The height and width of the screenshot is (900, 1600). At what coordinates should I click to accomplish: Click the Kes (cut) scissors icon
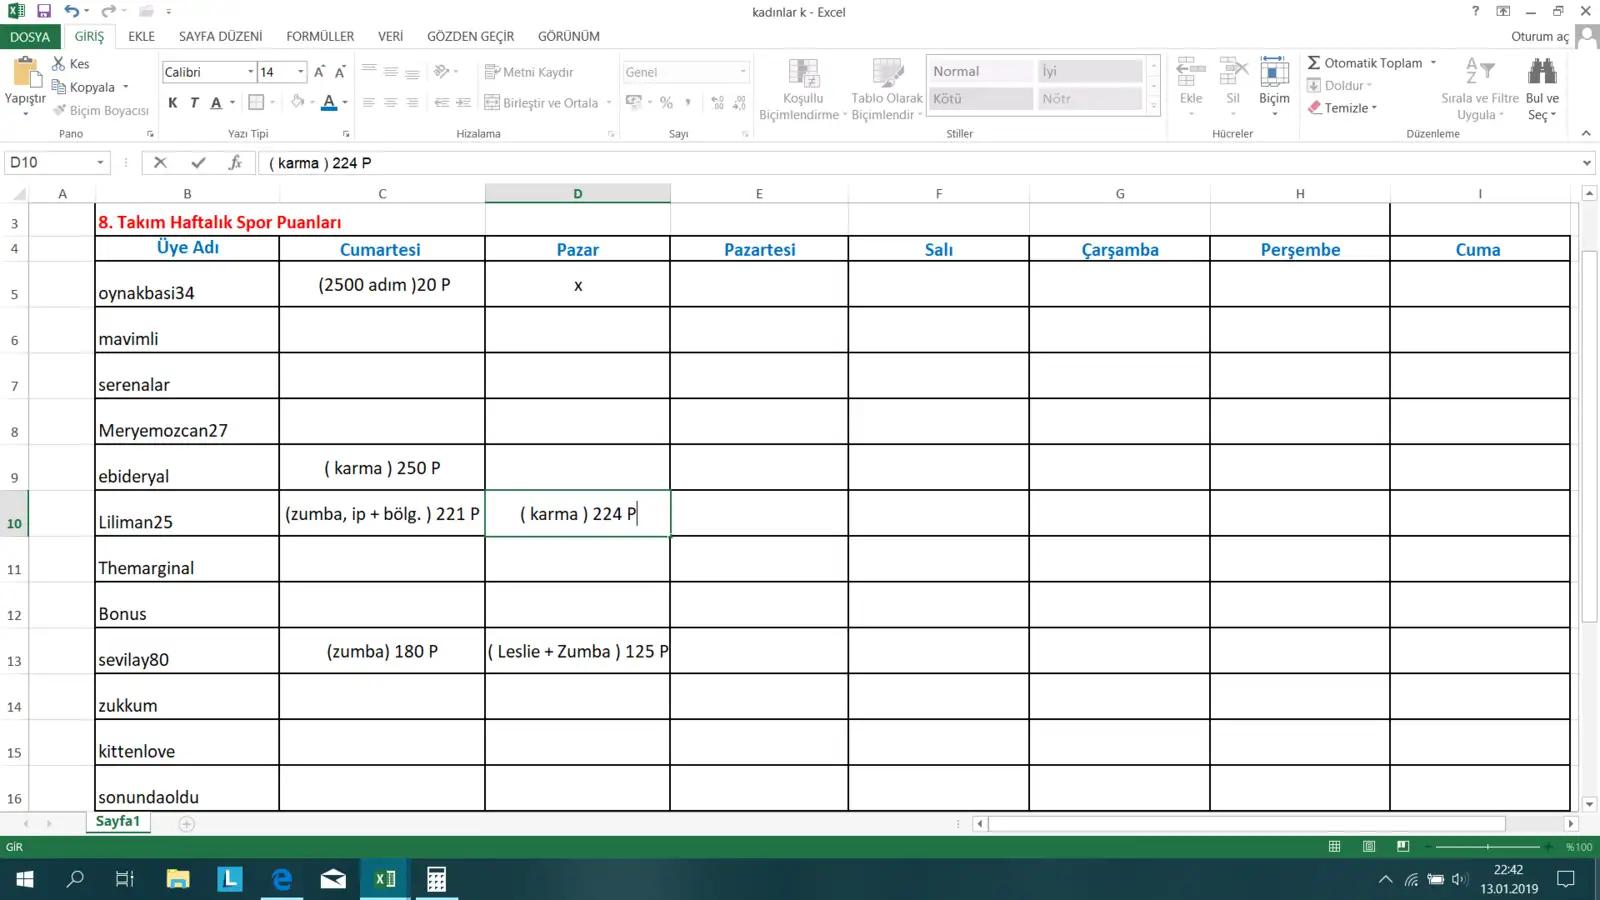[59, 63]
